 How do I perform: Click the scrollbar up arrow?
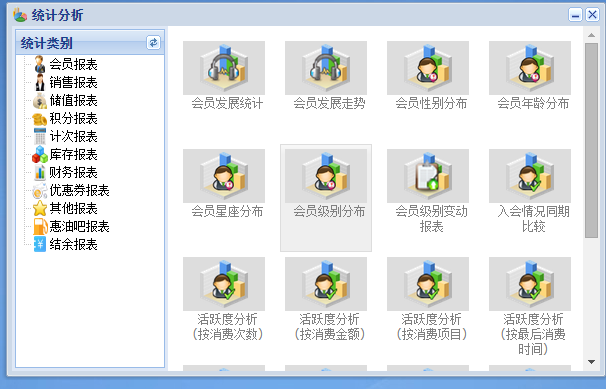pyautogui.click(x=591, y=35)
